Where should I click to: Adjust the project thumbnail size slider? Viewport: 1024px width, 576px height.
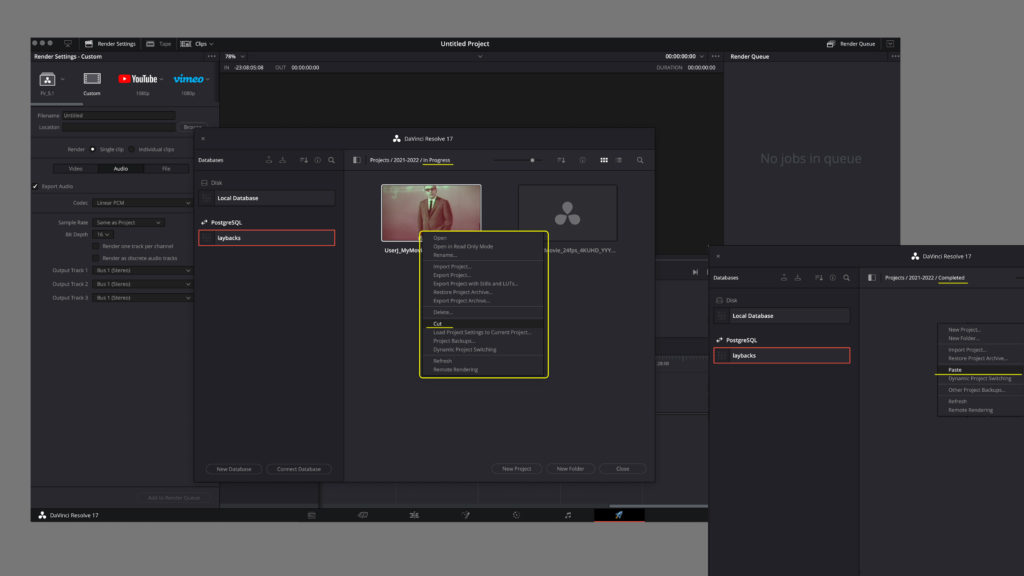coord(532,160)
